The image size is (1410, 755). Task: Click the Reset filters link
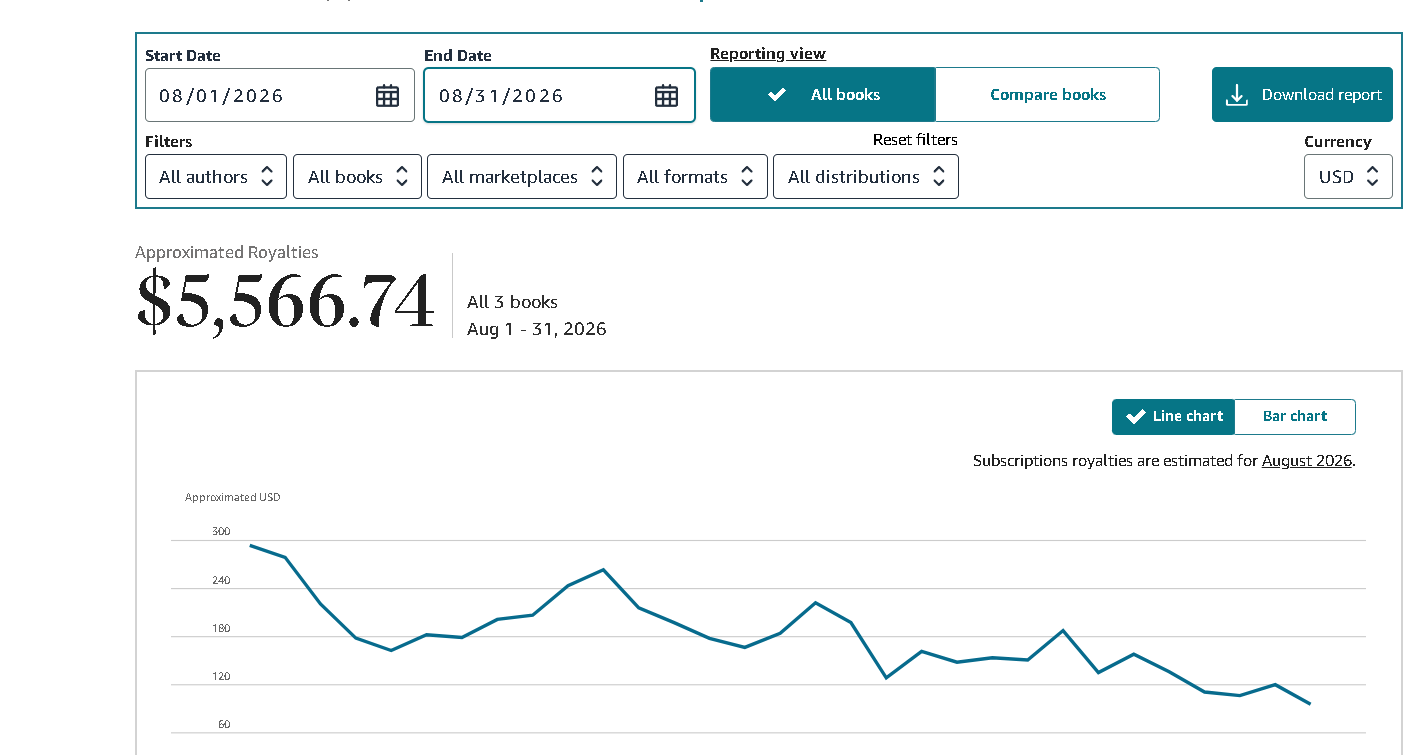(x=915, y=140)
